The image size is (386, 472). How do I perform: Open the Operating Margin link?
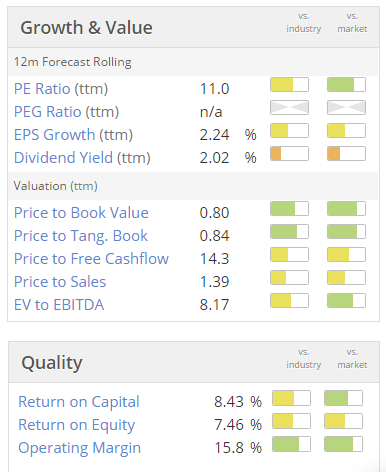click(x=79, y=448)
